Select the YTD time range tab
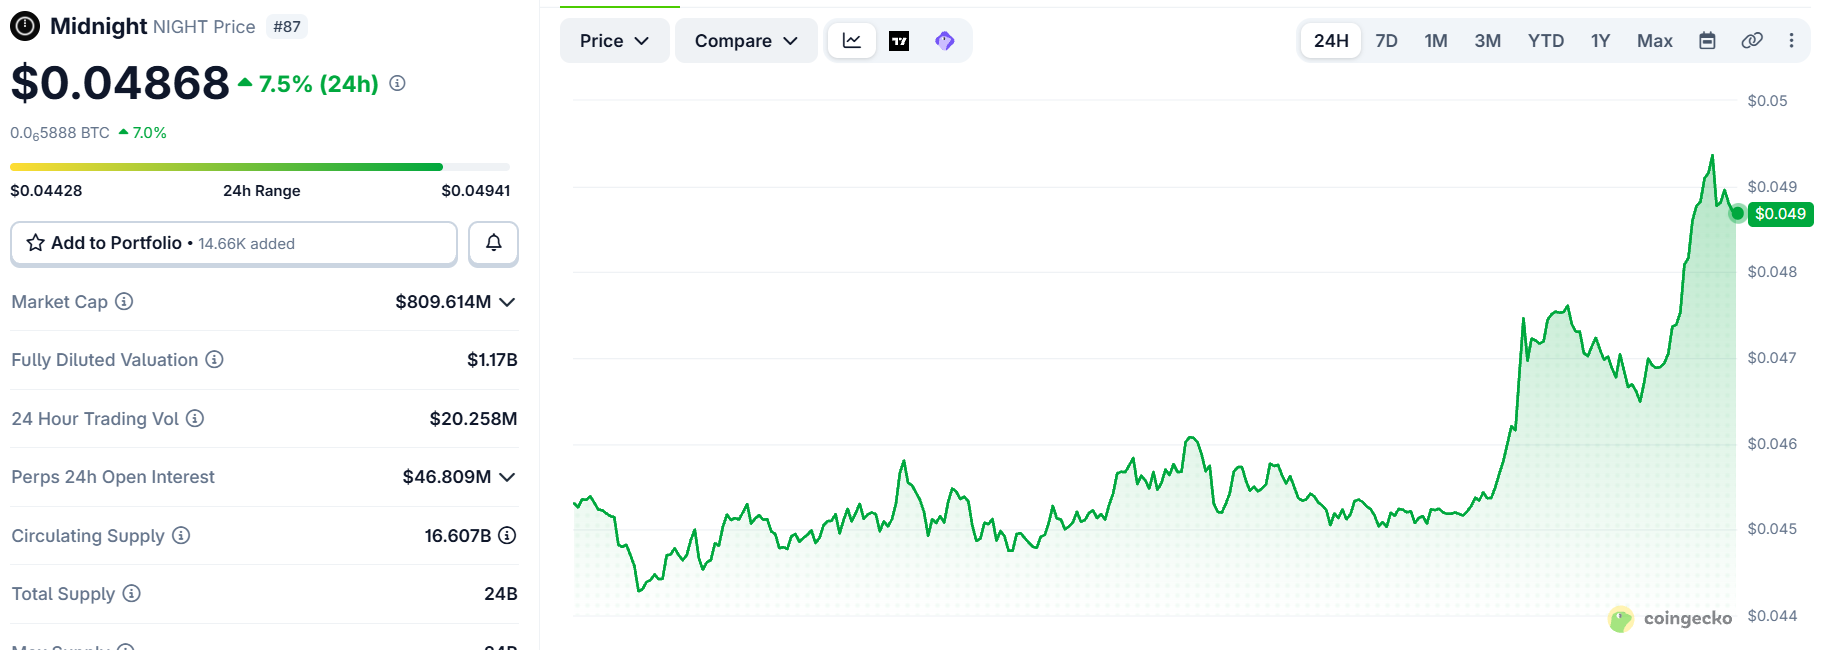The image size is (1823, 650). pyautogui.click(x=1546, y=41)
